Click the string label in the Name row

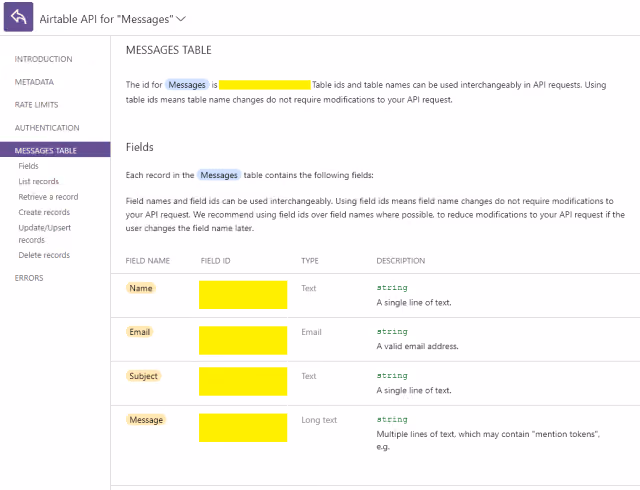pyautogui.click(x=392, y=288)
